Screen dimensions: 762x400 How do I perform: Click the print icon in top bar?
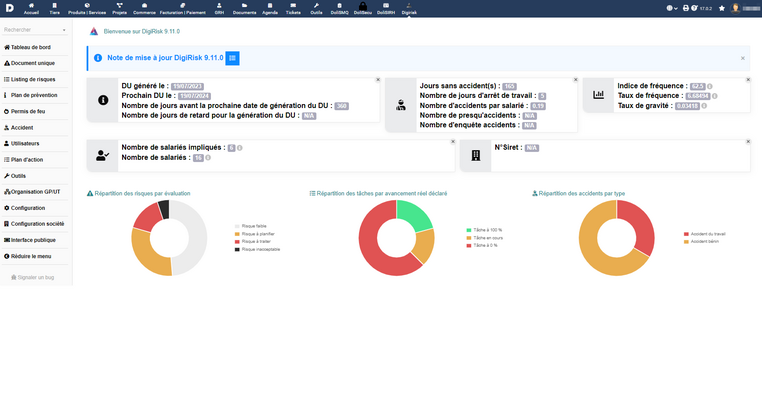point(686,8)
